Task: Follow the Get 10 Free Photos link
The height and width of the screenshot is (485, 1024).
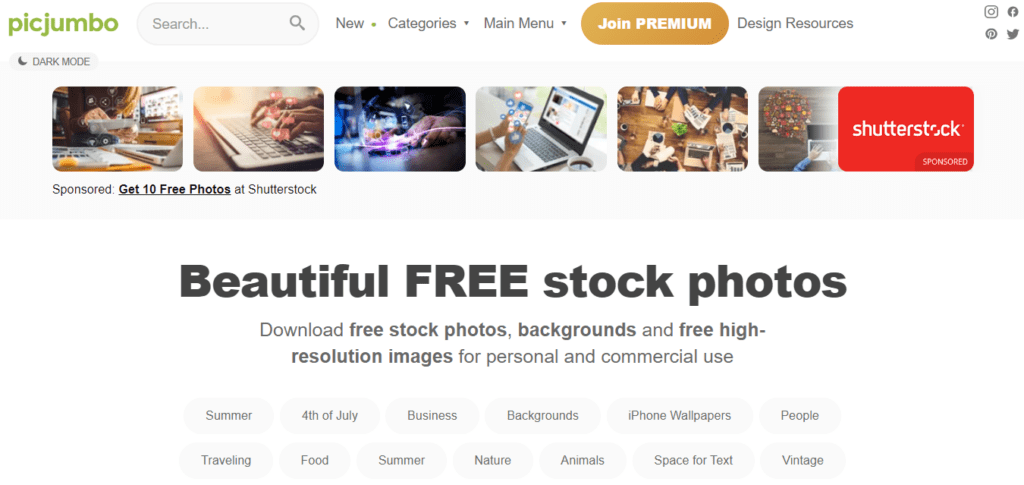Action: [174, 190]
